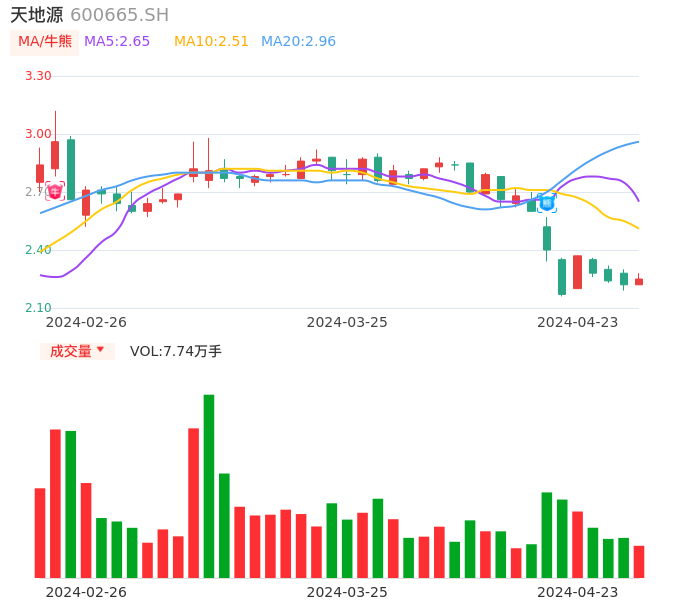Select the tallest green volume bar

pos(209,486)
